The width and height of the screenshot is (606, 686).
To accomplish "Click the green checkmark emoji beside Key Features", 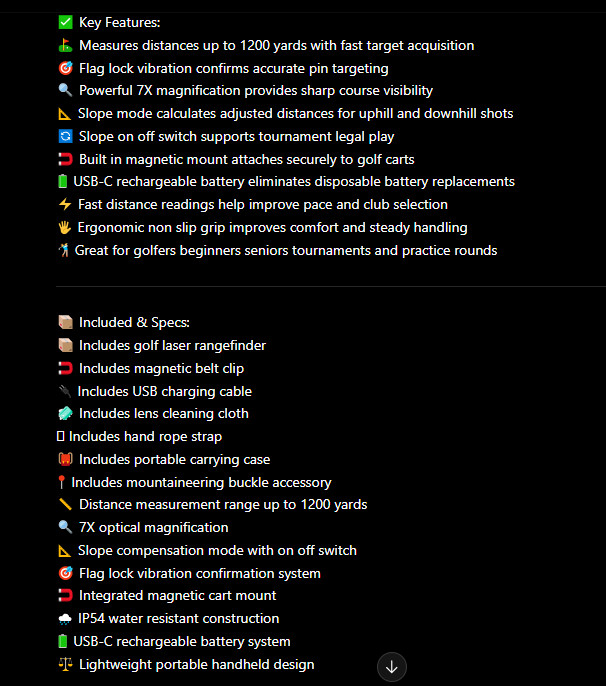I will click(x=66, y=22).
